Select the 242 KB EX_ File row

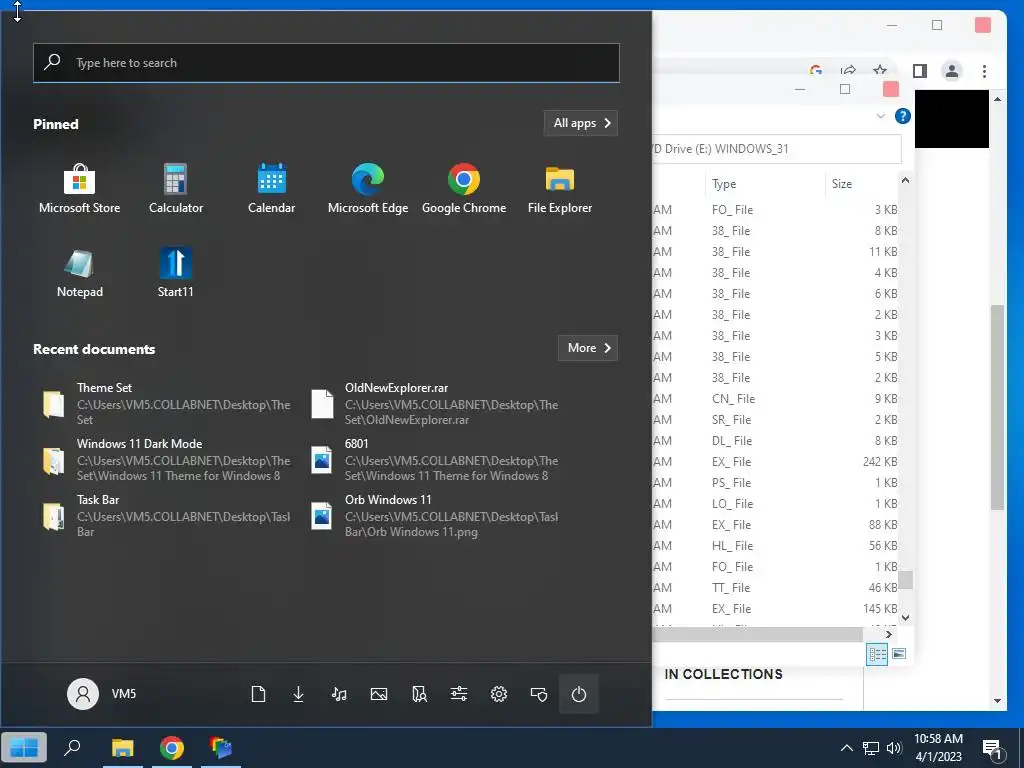coord(776,462)
